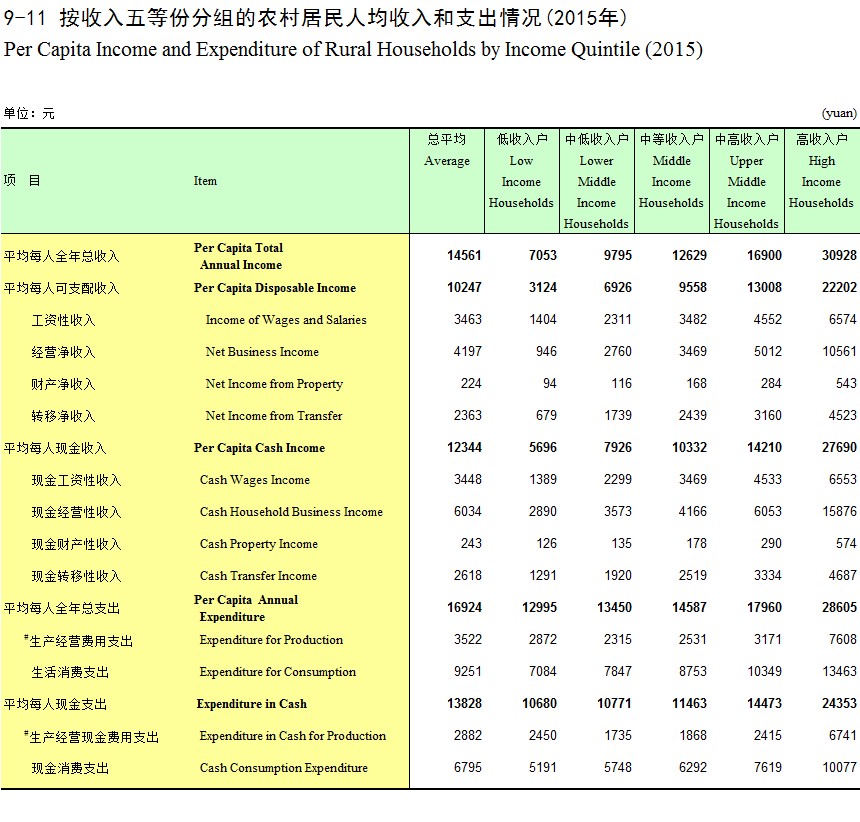Viewport: 860px width, 822px height.
Task: Select the 'Item' header cell
Action: point(205,181)
